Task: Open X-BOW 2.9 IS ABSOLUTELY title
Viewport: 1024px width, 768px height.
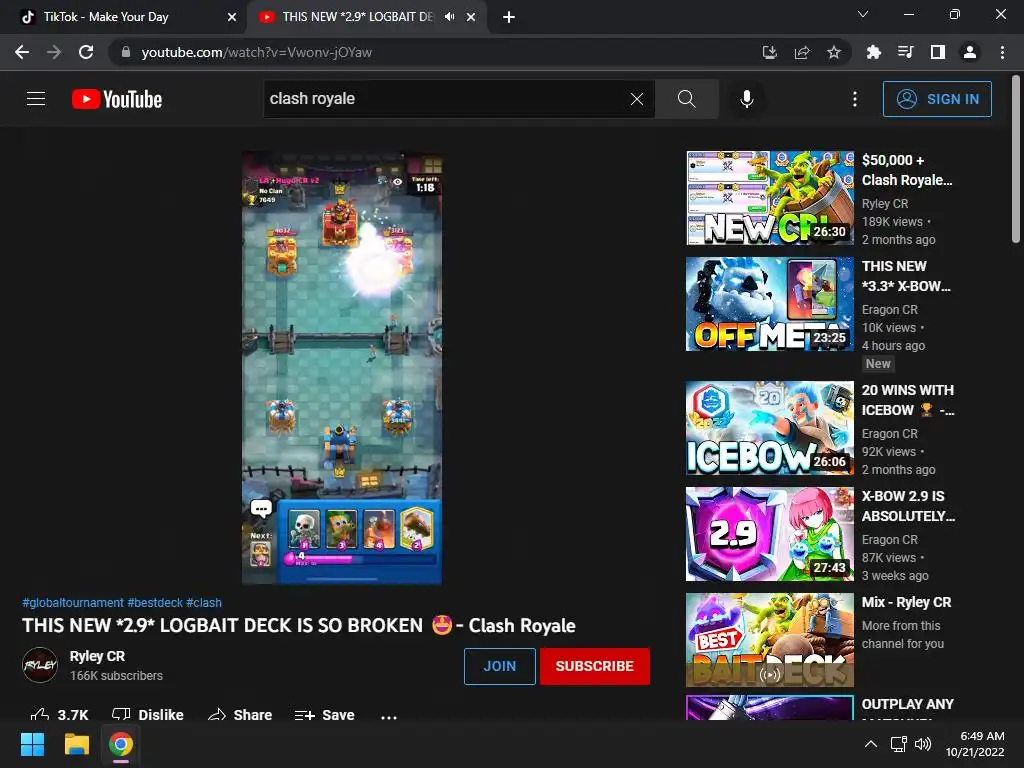Action: point(908,505)
